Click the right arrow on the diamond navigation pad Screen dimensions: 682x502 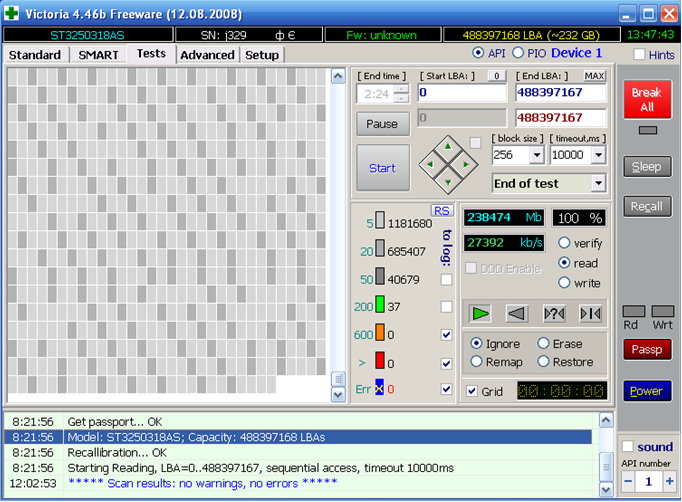click(466, 164)
